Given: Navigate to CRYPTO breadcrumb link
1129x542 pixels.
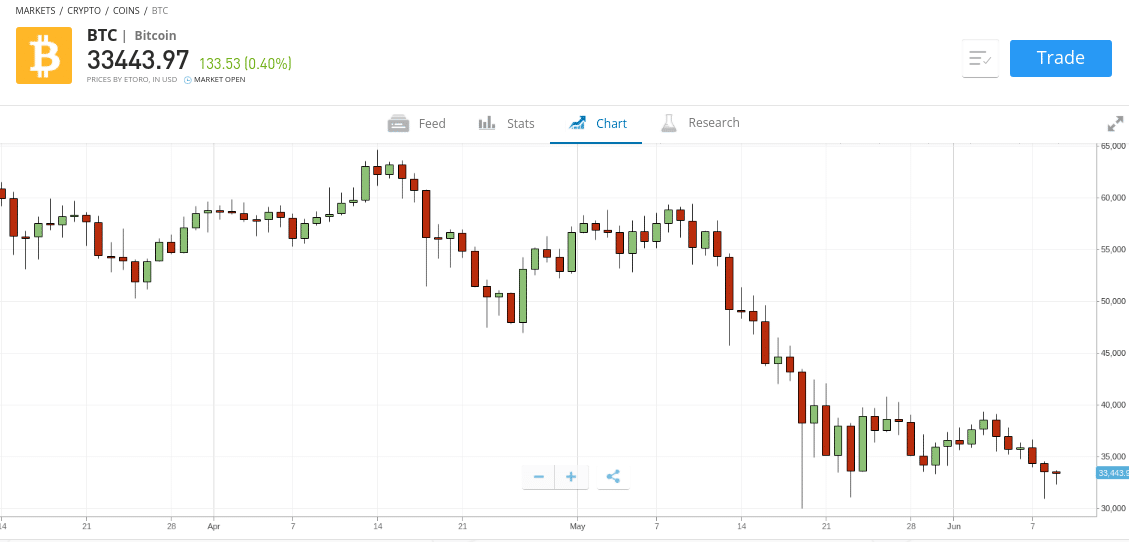Looking at the screenshot, I should [x=84, y=10].
